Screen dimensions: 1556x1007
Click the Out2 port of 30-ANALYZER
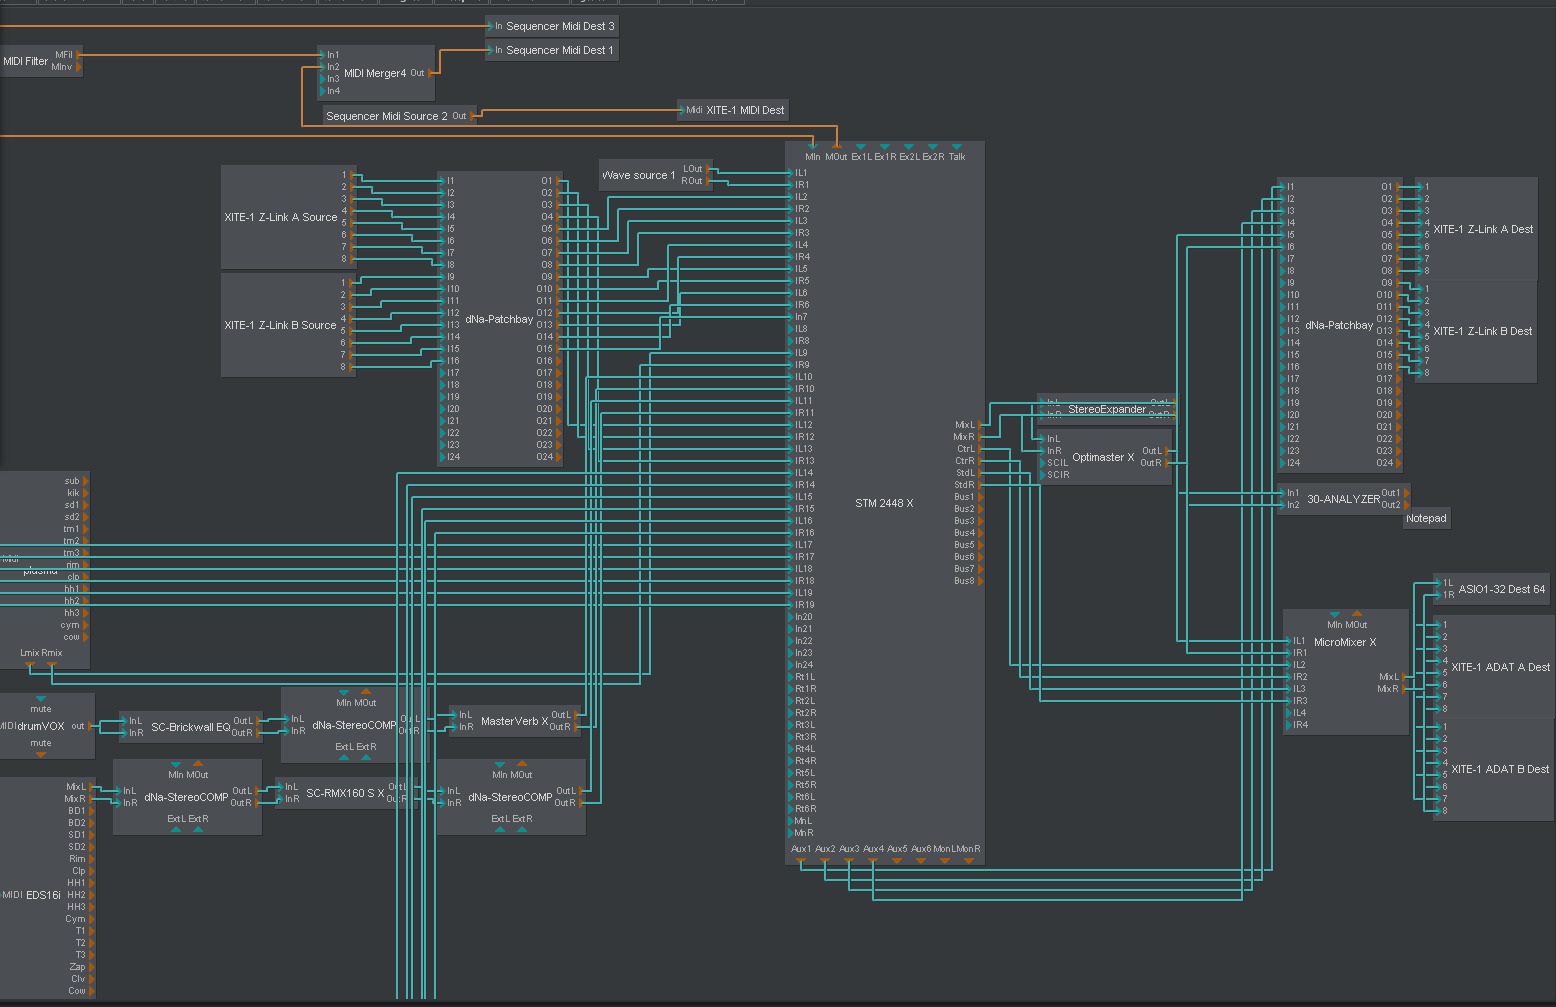click(x=1406, y=505)
